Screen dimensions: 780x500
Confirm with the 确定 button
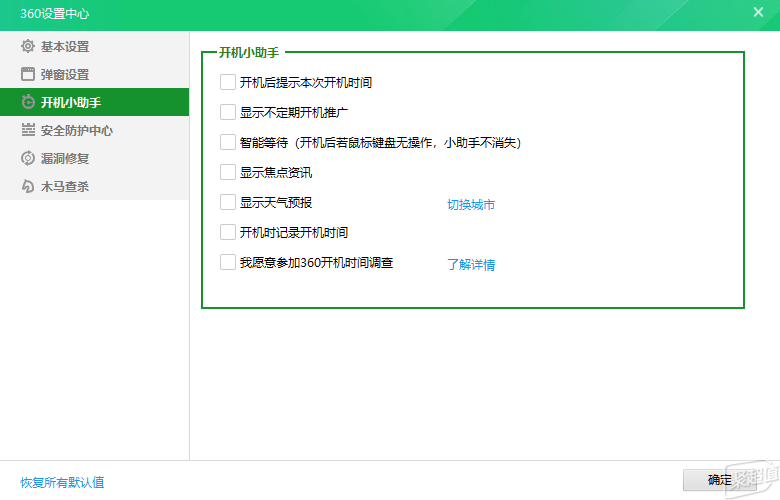(719, 480)
